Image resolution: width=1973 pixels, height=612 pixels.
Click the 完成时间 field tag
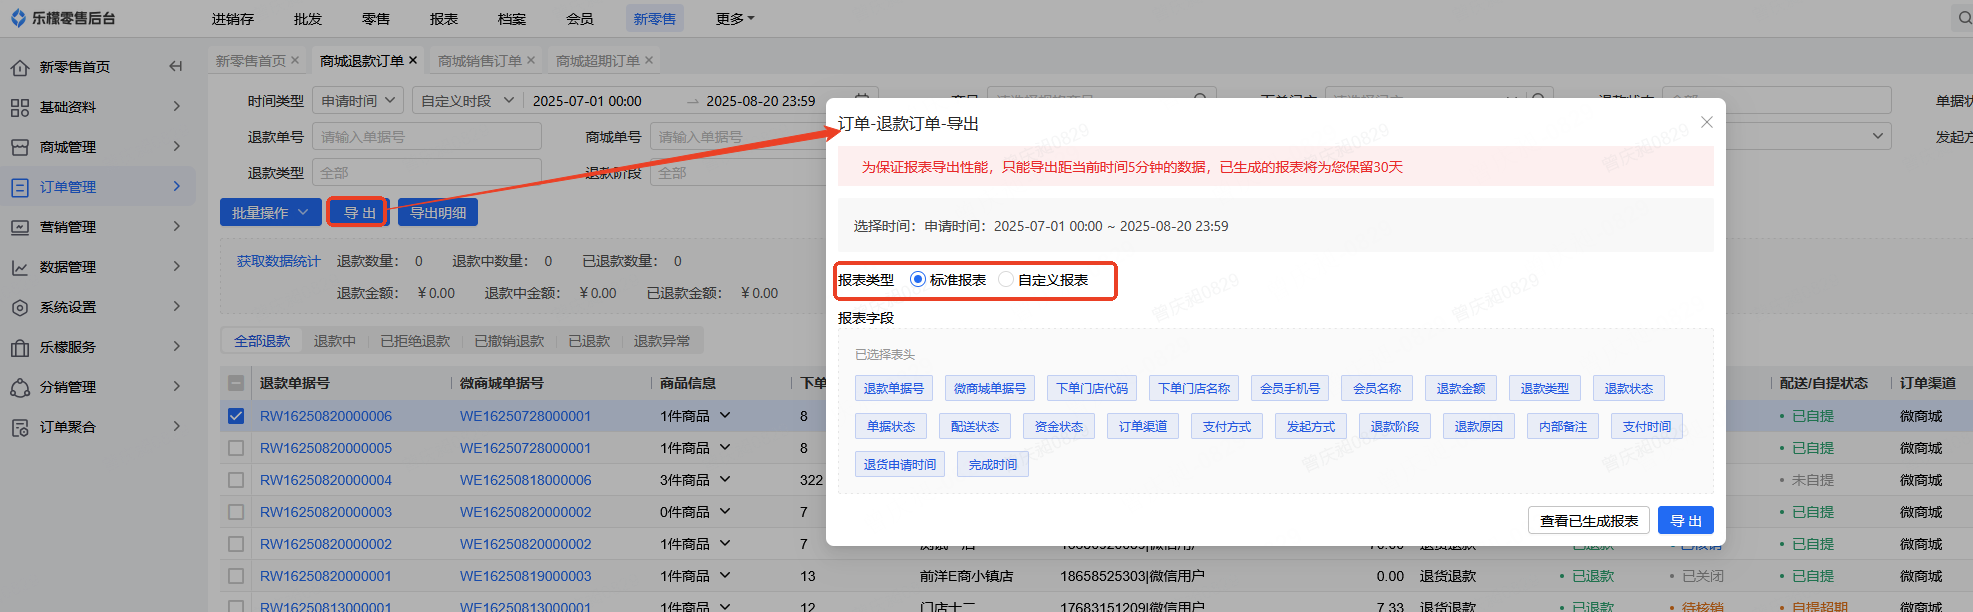pos(993,464)
